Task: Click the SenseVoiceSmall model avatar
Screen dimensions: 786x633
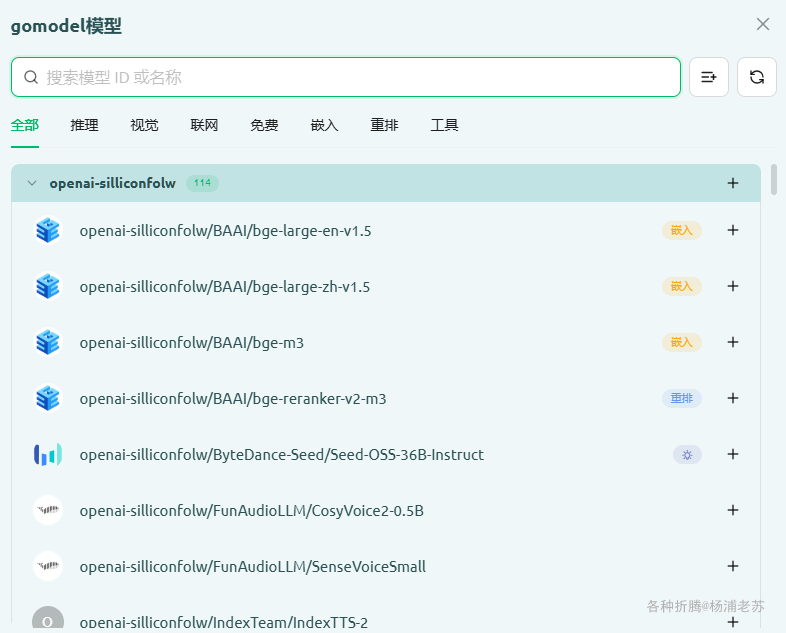Action: 48,566
